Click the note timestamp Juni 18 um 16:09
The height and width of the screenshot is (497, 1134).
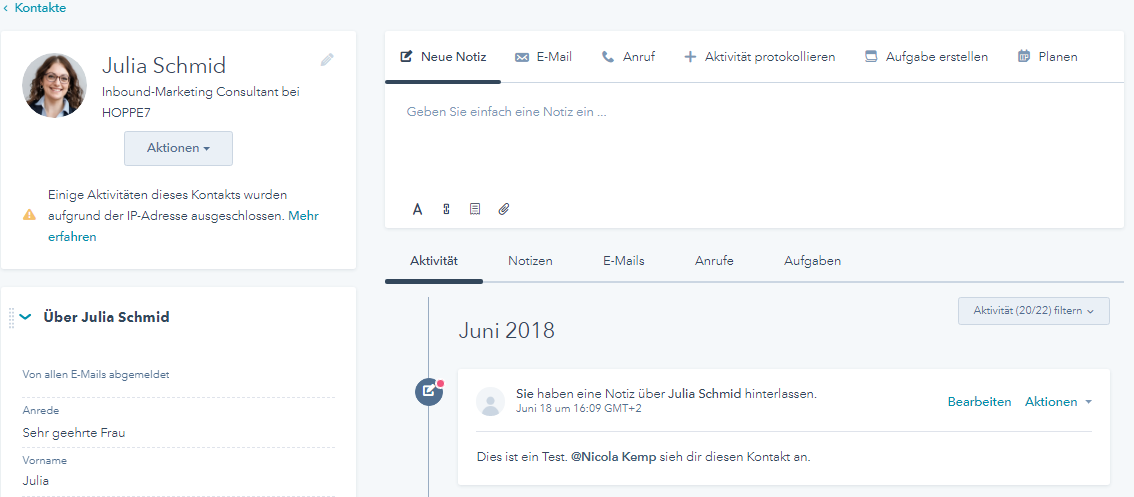(579, 409)
